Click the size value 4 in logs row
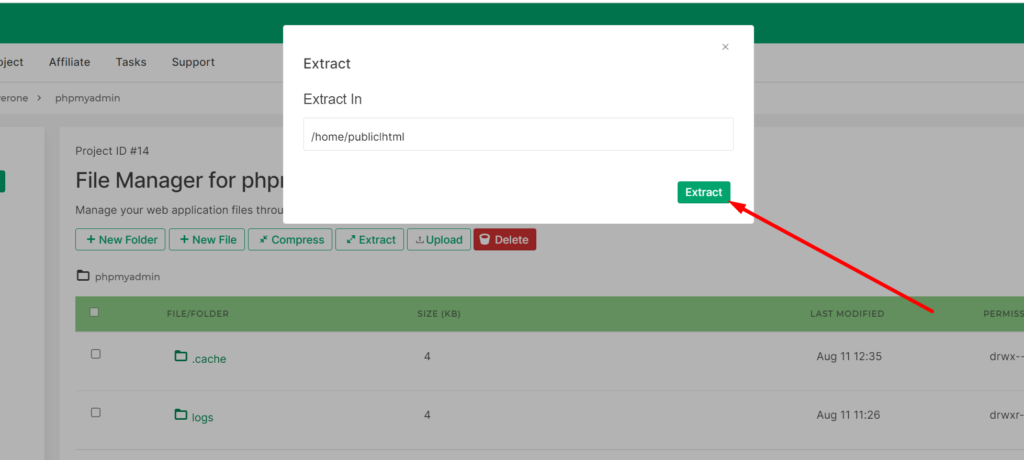 coord(427,415)
